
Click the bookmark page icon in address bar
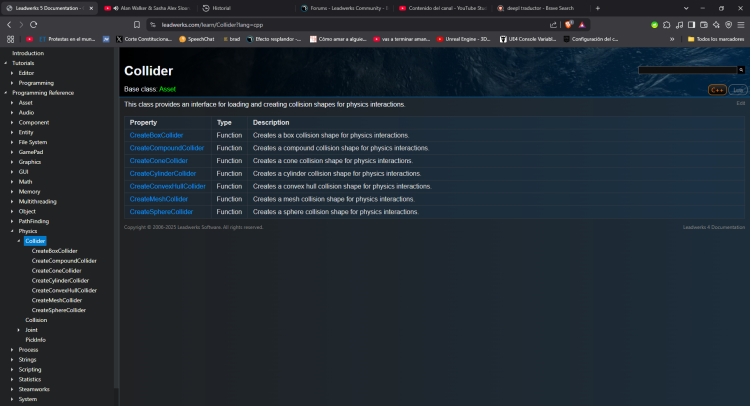coord(137,24)
